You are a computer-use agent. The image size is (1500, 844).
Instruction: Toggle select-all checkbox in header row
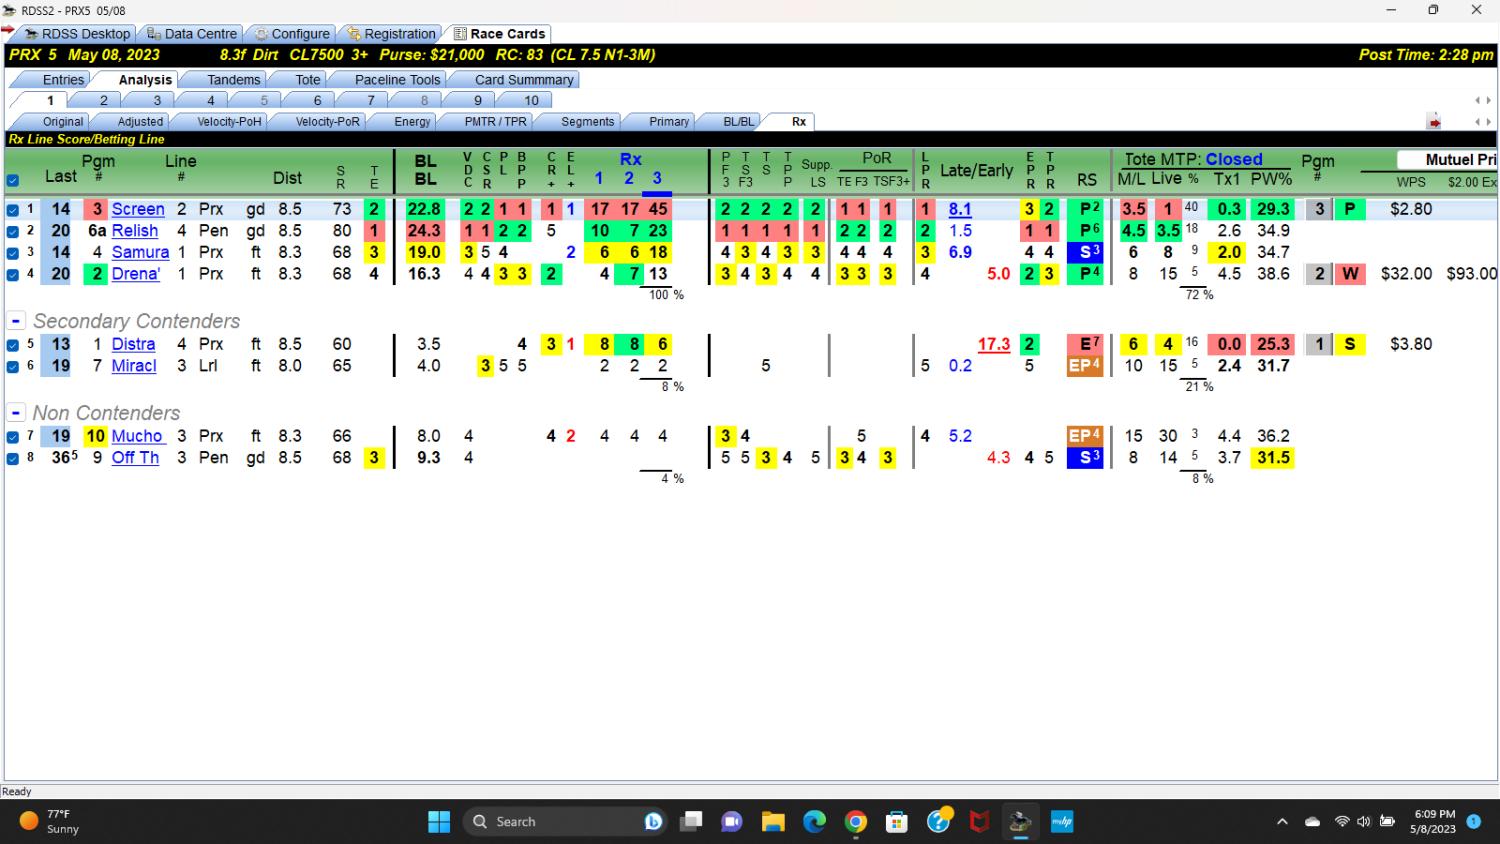[x=12, y=181]
